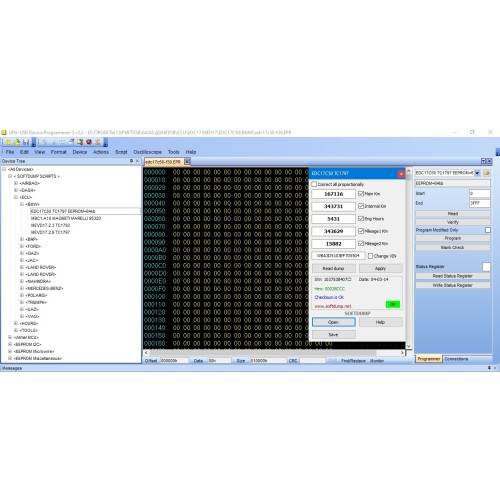Close the Messages panel
The width and height of the screenshot is (500, 500).
[x=495, y=368]
